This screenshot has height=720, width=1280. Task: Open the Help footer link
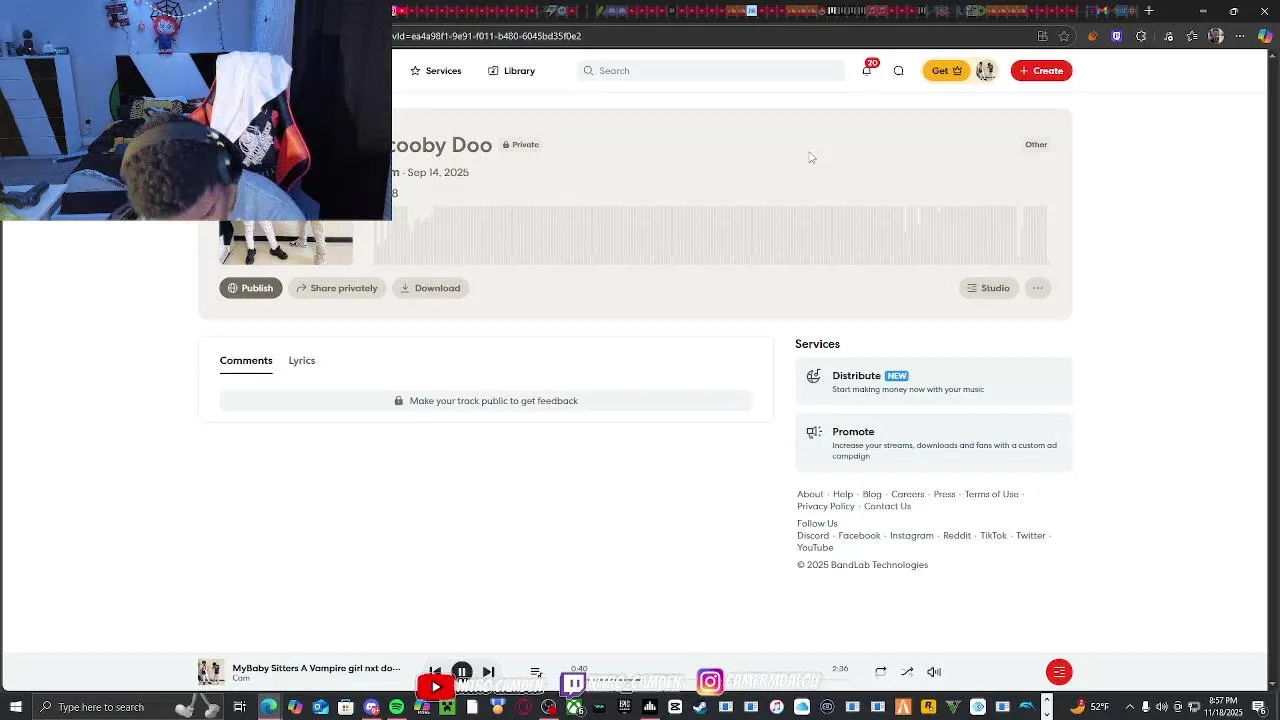[843, 494]
